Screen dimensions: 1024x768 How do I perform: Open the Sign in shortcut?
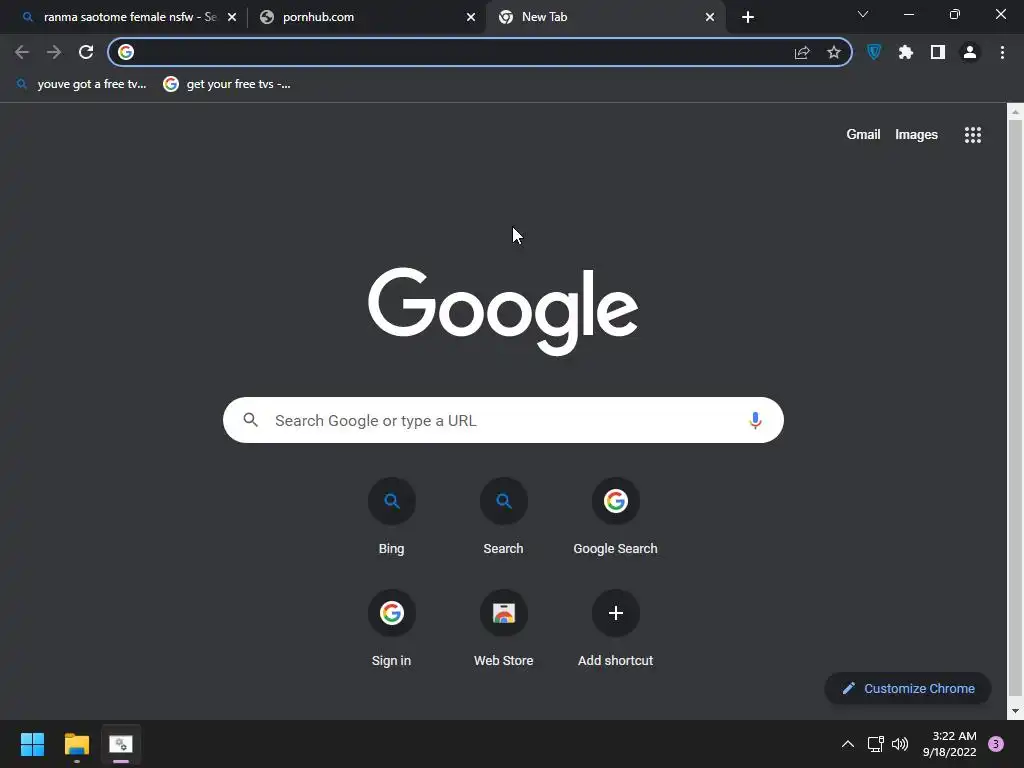(x=391, y=628)
